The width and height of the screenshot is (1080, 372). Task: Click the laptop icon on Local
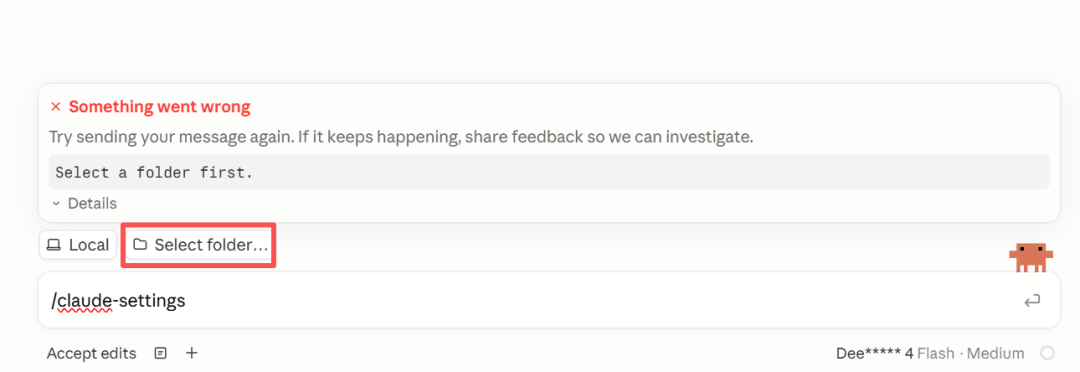(x=54, y=245)
